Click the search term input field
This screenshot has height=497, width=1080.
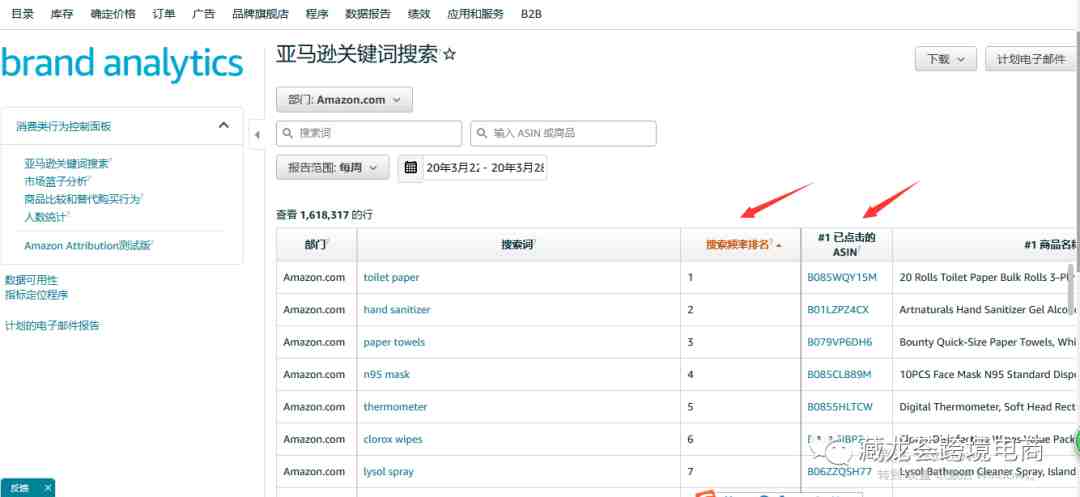(369, 134)
